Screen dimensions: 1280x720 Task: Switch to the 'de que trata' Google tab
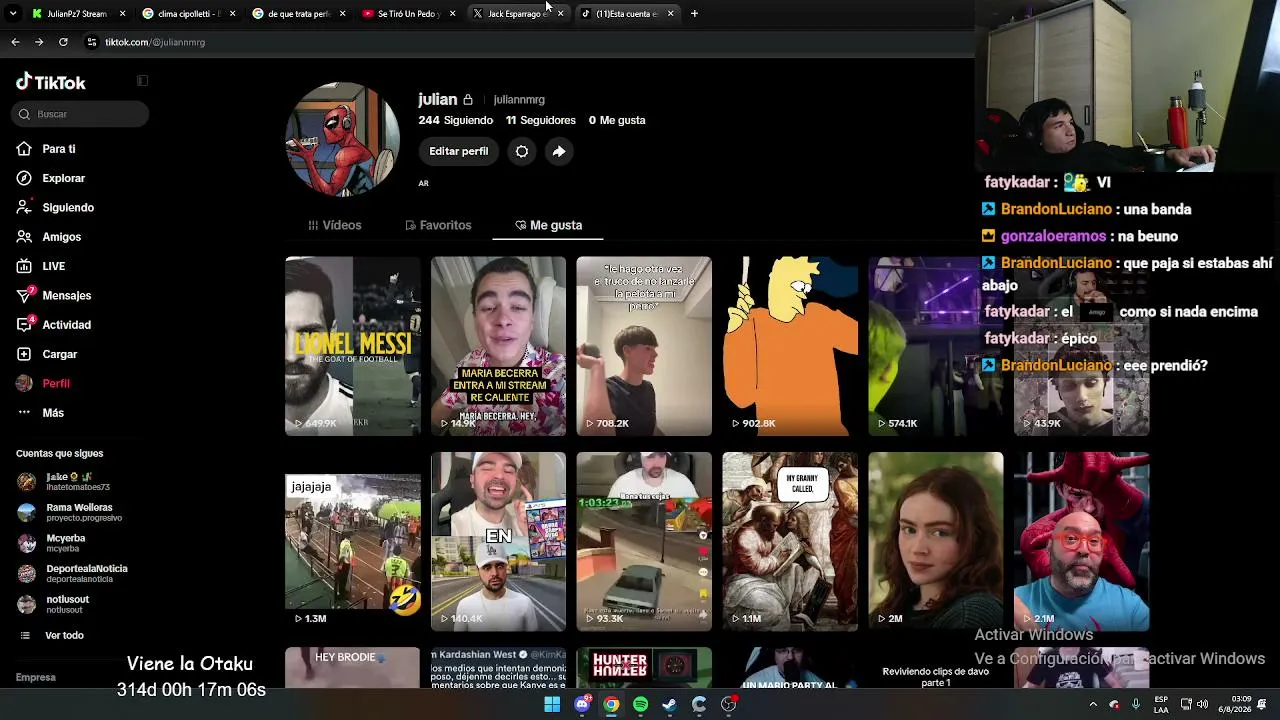298,14
